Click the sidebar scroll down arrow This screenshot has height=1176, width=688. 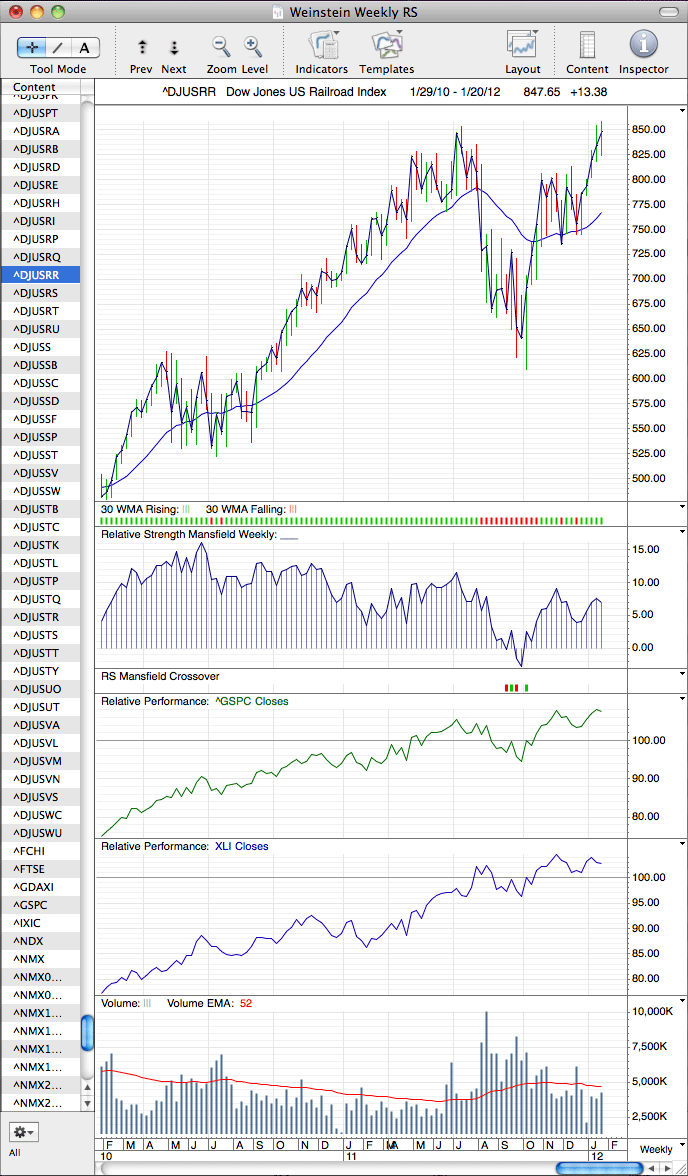click(88, 1103)
